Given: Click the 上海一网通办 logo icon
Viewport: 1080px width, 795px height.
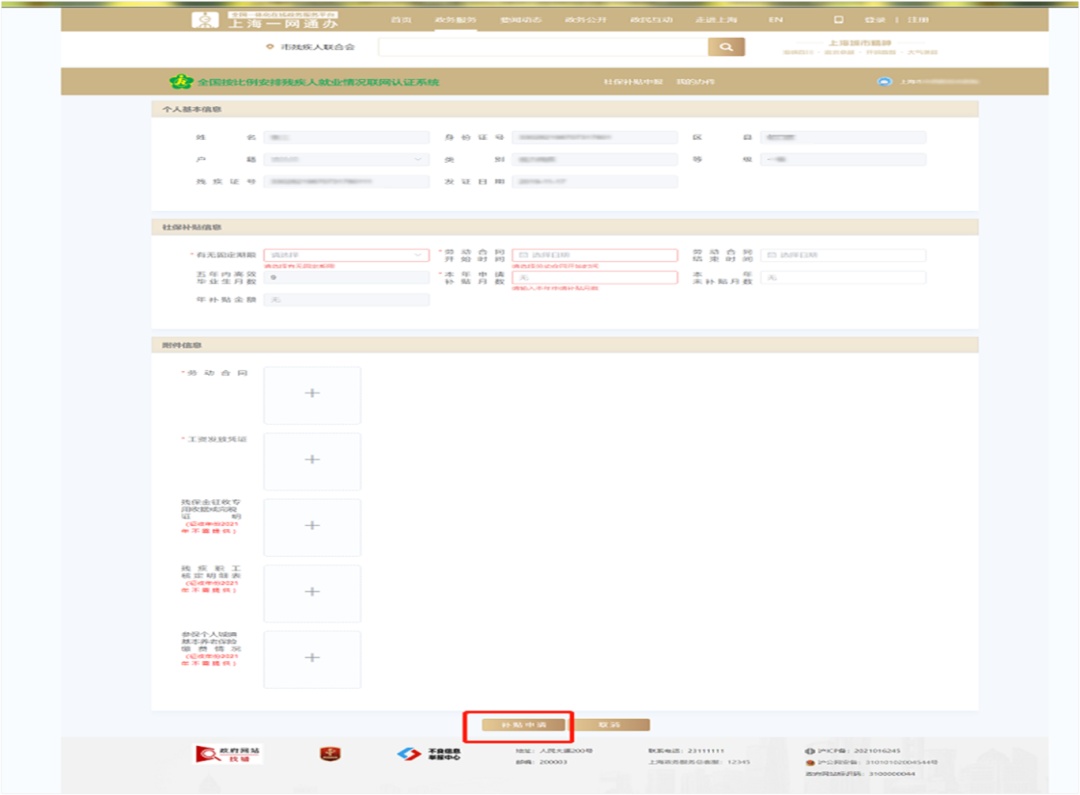Looking at the screenshot, I should 205,21.
